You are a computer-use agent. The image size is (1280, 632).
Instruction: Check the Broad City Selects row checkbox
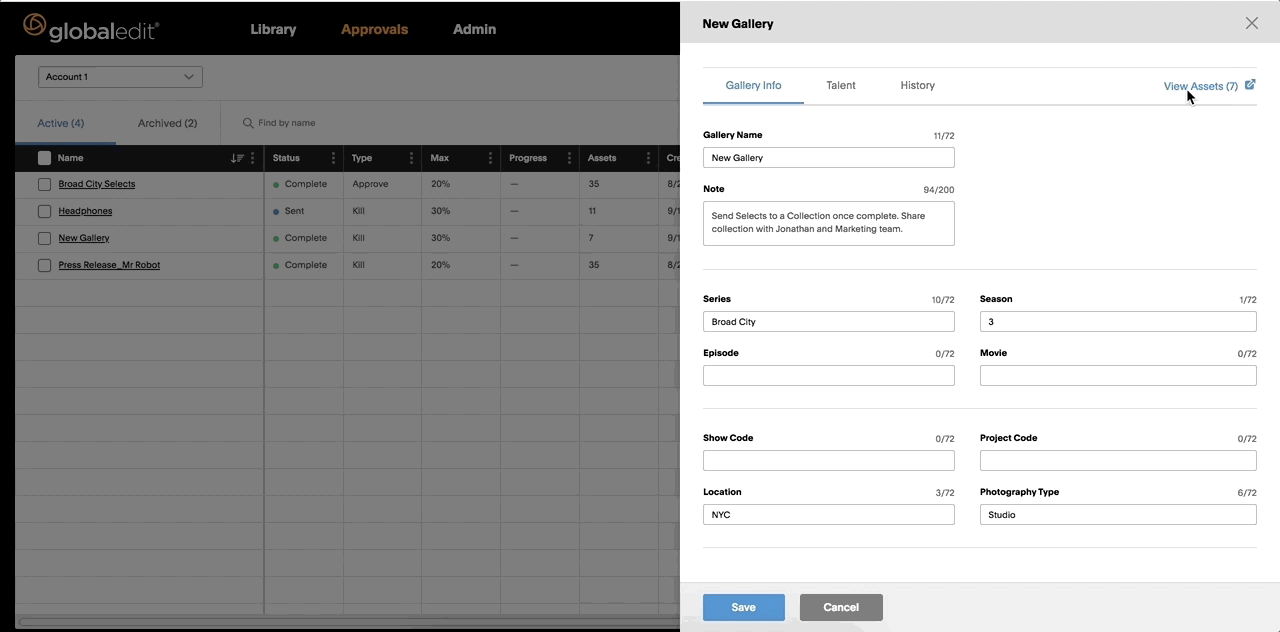pos(44,184)
